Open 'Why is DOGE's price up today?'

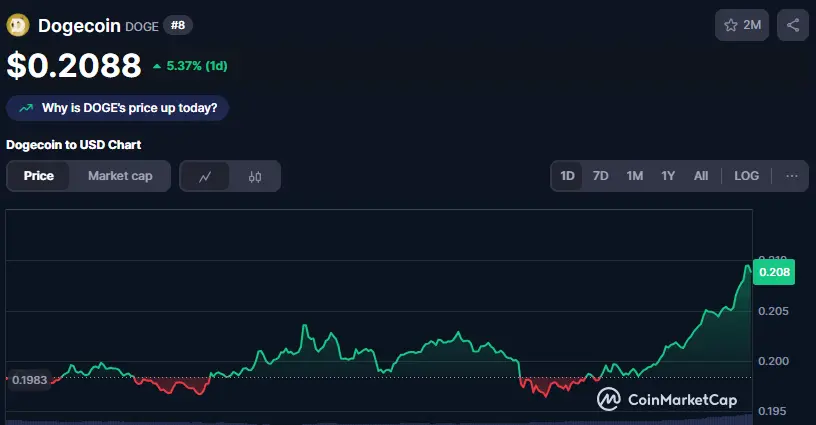click(x=118, y=108)
